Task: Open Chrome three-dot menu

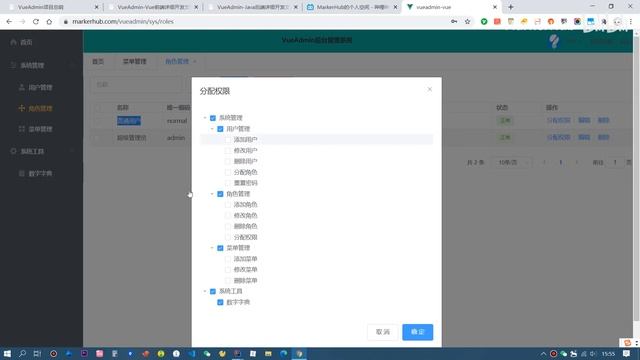Action: tap(631, 22)
